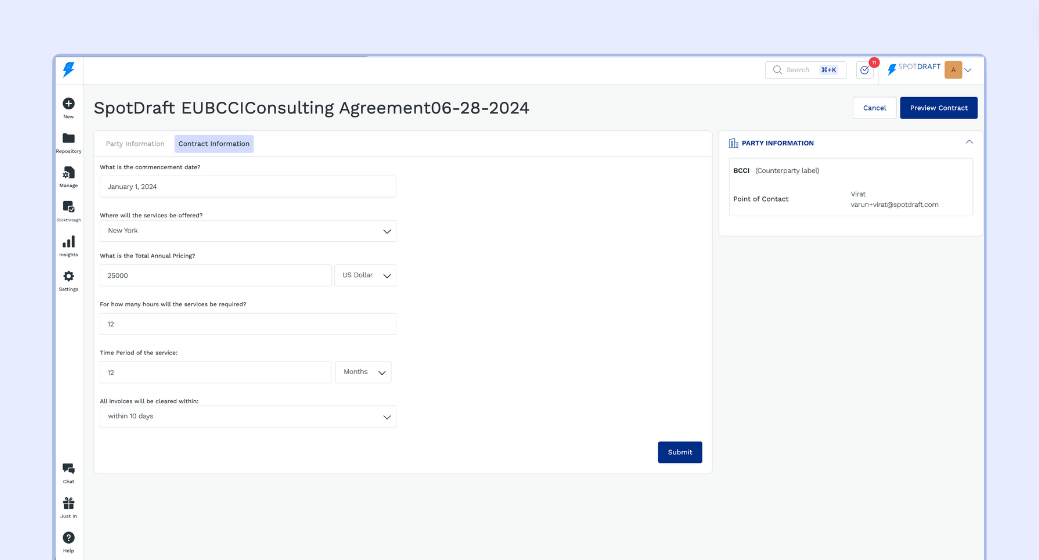Click the New plus icon in sidebar
Image resolution: width=1039 pixels, height=560 pixels.
click(x=68, y=104)
